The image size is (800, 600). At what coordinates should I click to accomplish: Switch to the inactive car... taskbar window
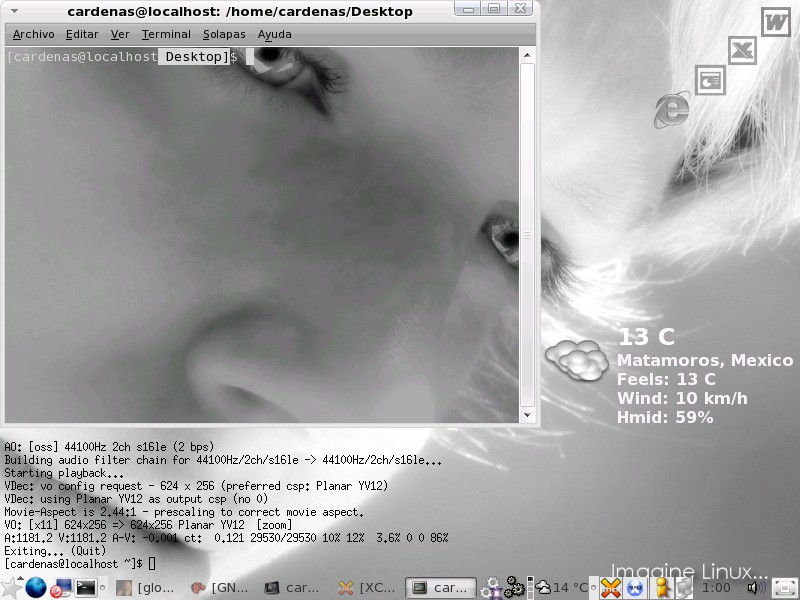tap(293, 588)
